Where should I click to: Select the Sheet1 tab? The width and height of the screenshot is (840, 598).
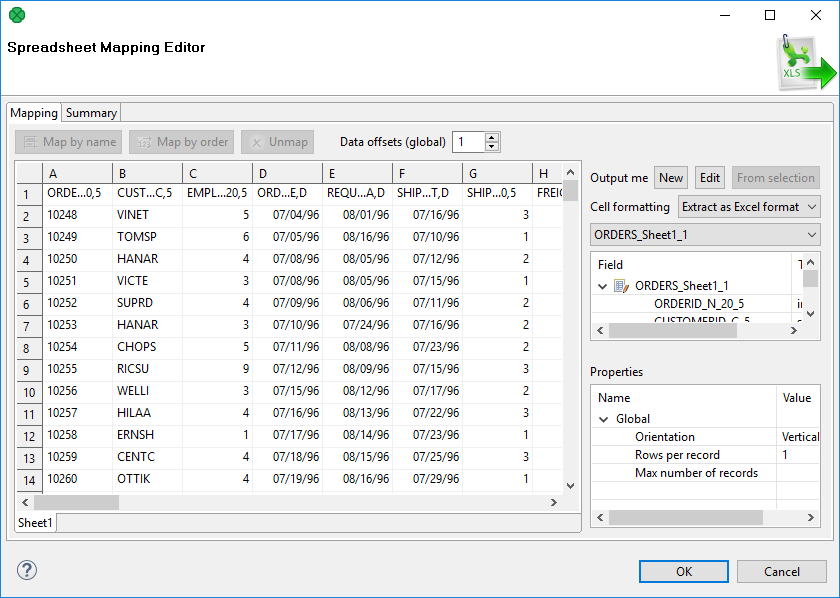(34, 522)
